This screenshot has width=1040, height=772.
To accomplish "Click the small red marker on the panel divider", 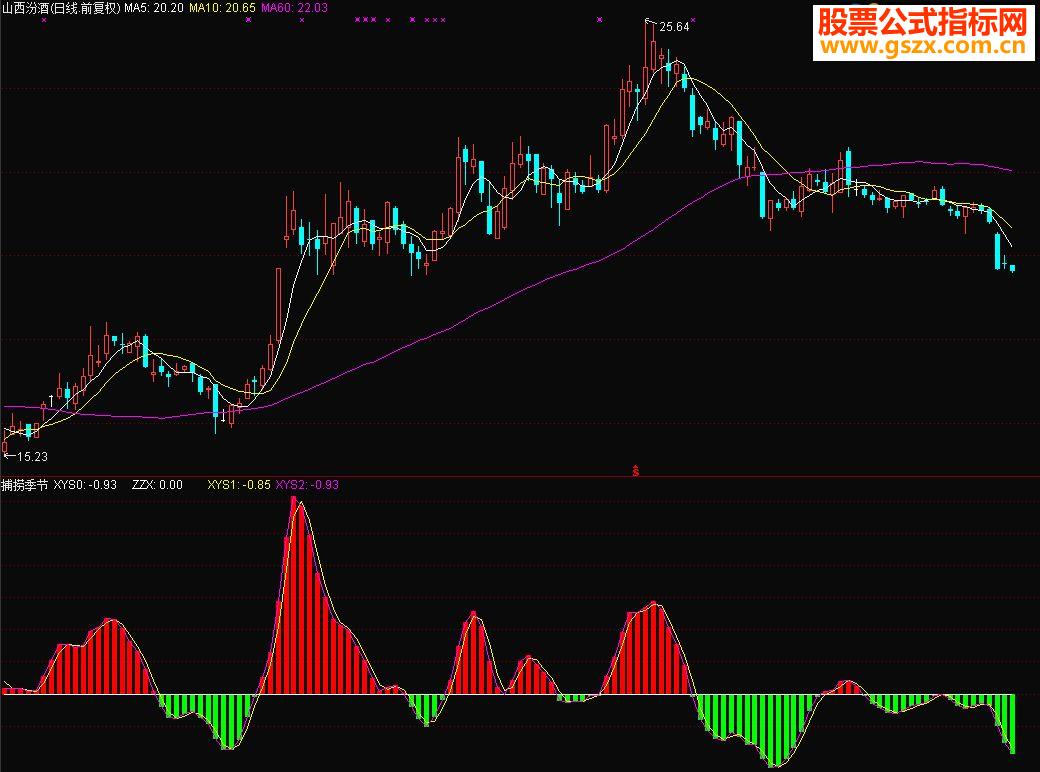I will point(635,470).
